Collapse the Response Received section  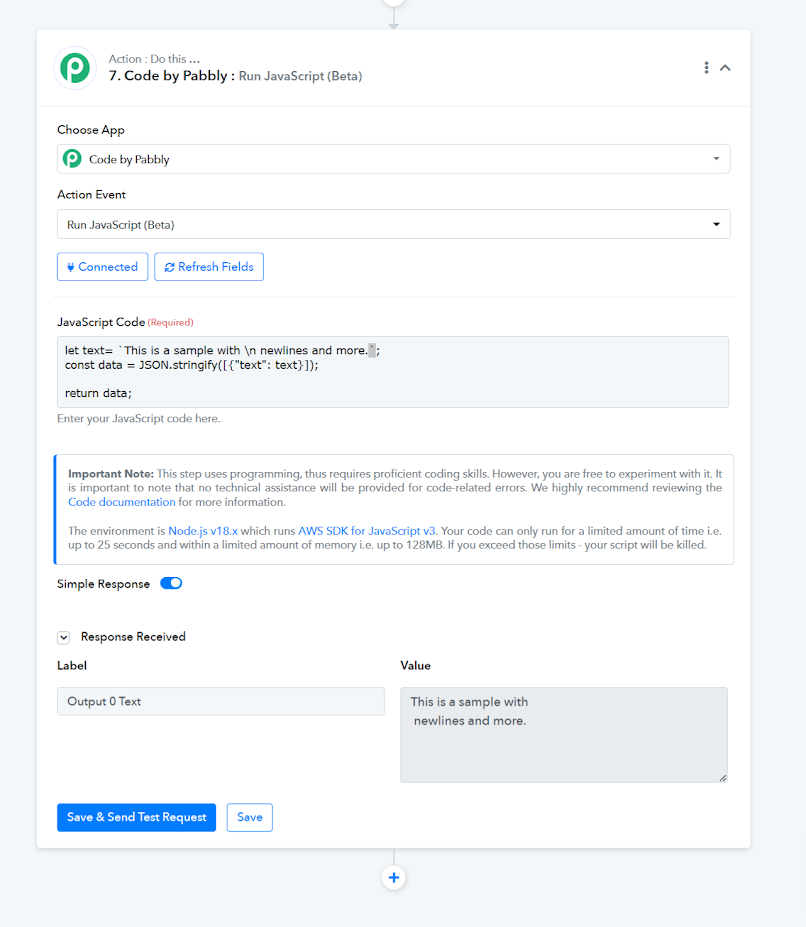pos(64,637)
